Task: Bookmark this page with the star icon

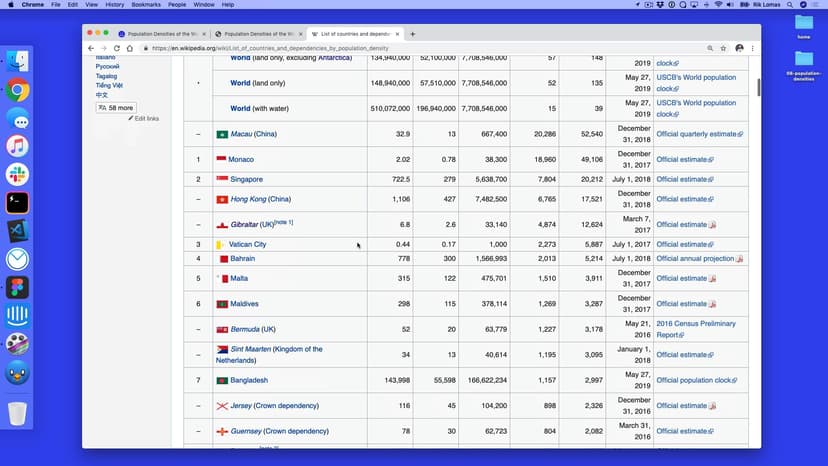Action: click(723, 48)
